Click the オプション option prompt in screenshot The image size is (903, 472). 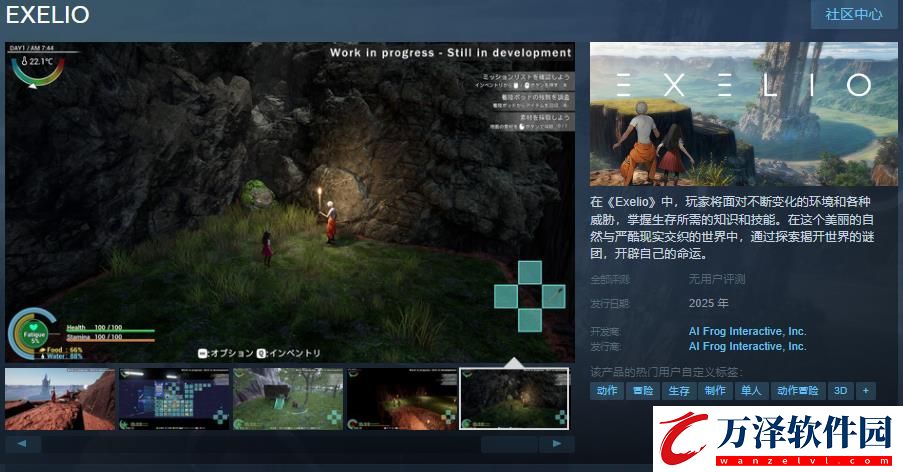pos(225,353)
